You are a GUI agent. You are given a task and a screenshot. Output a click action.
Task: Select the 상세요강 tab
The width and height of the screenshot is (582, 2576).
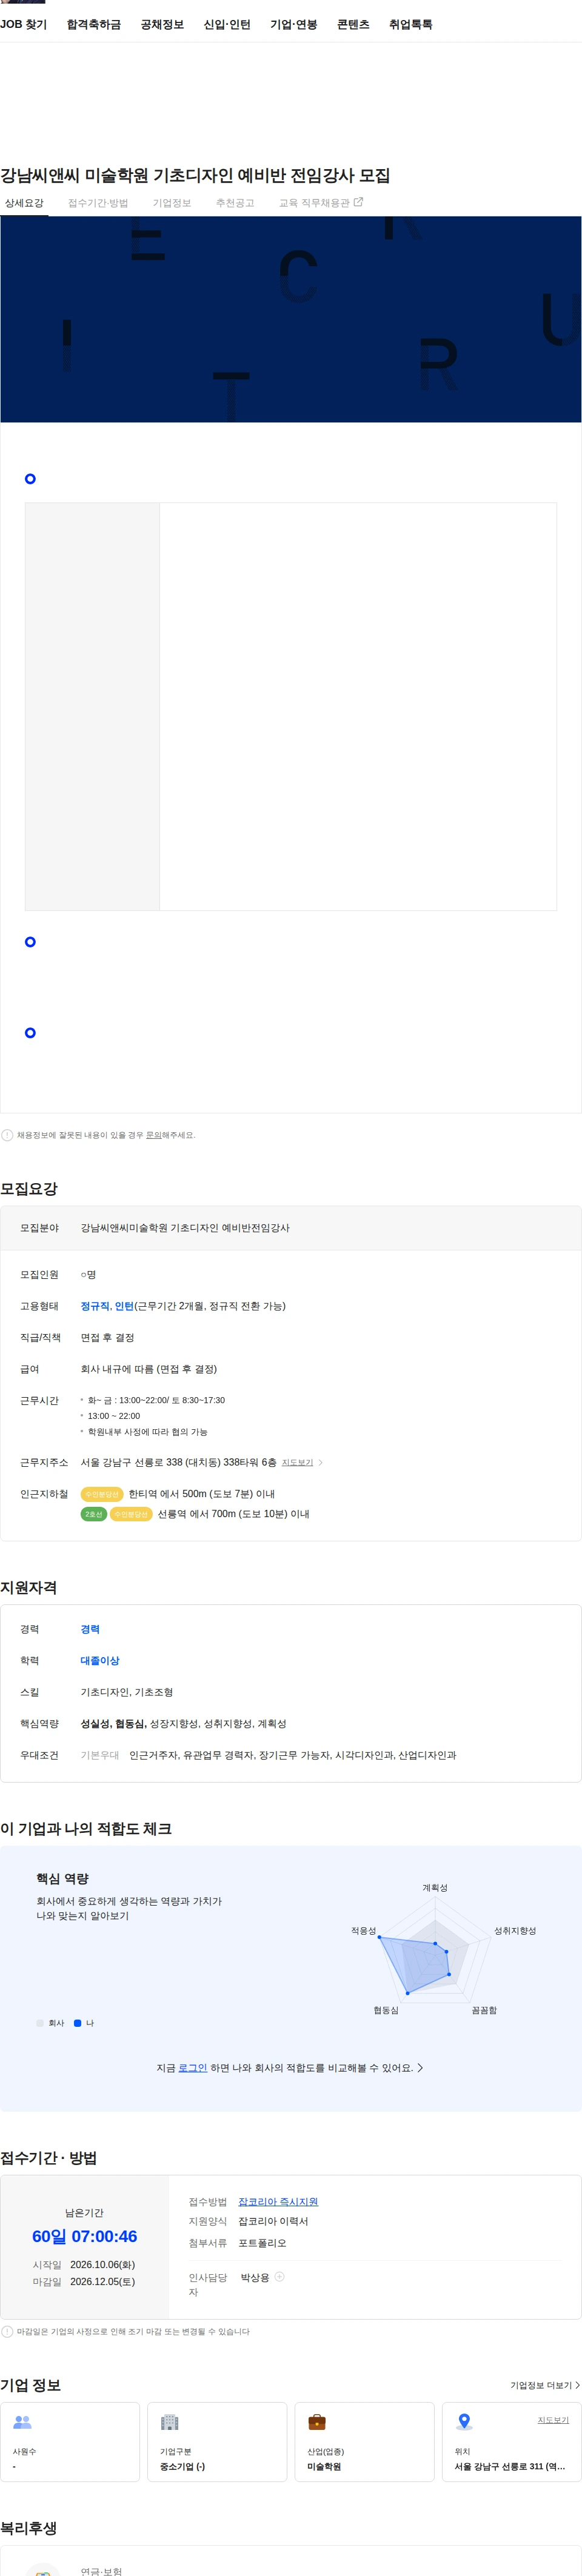click(24, 203)
